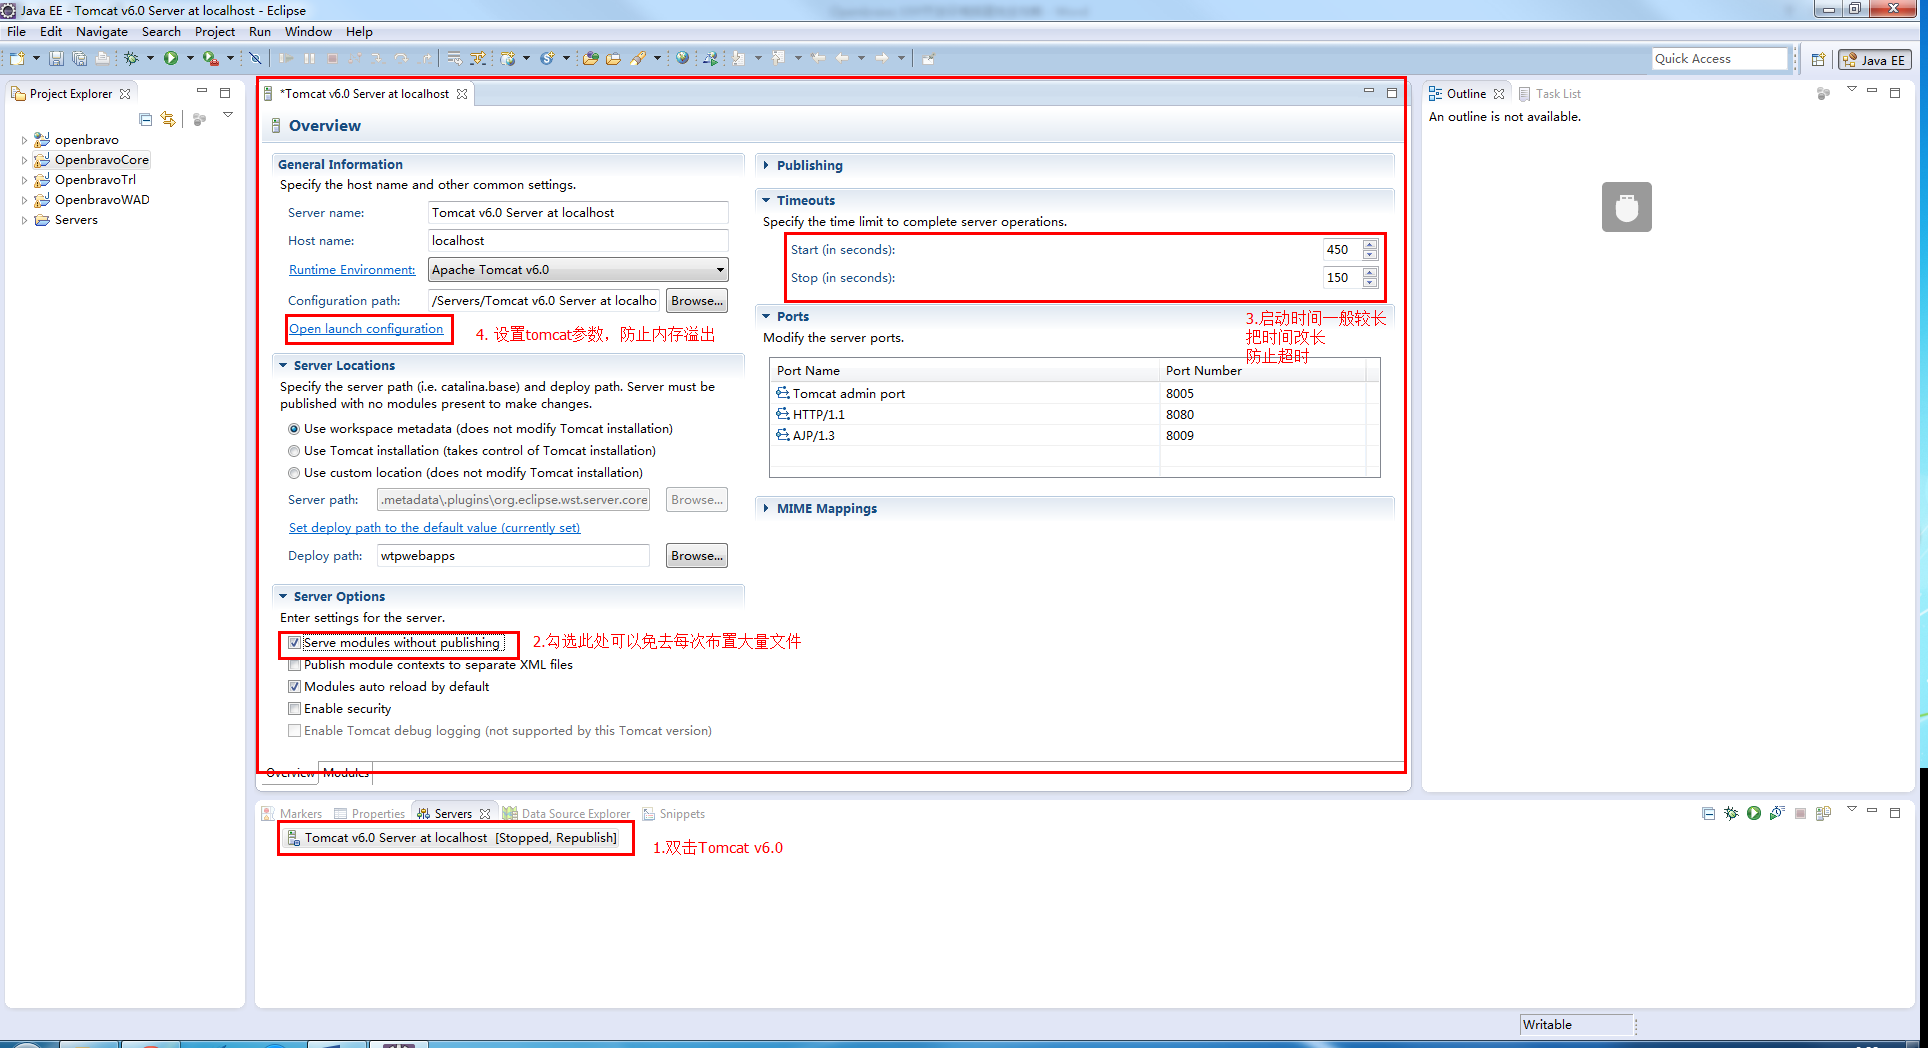Select Use workspace metadata radio option
Screen dimensions: 1928x1048
pos(294,429)
